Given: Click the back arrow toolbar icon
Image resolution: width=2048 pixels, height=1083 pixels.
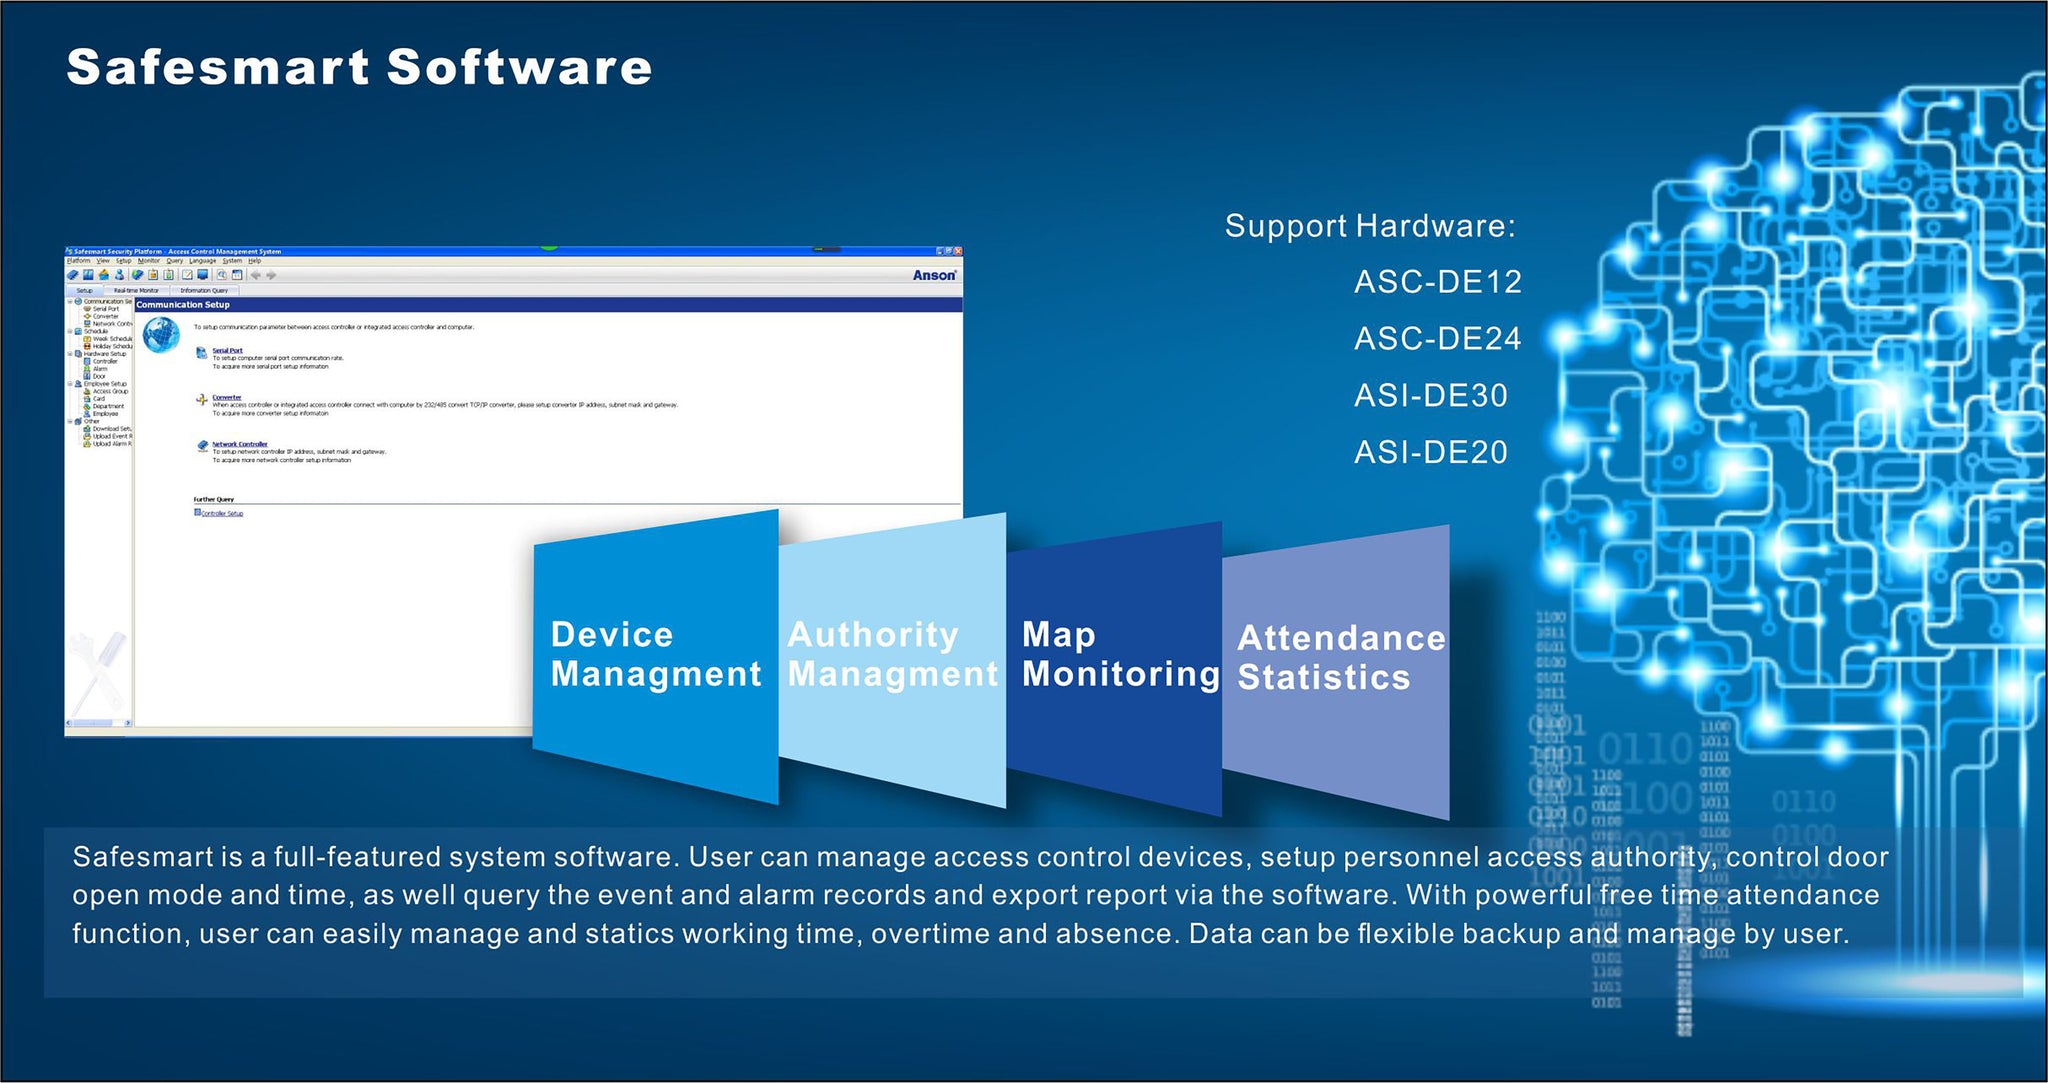Looking at the screenshot, I should 255,275.
